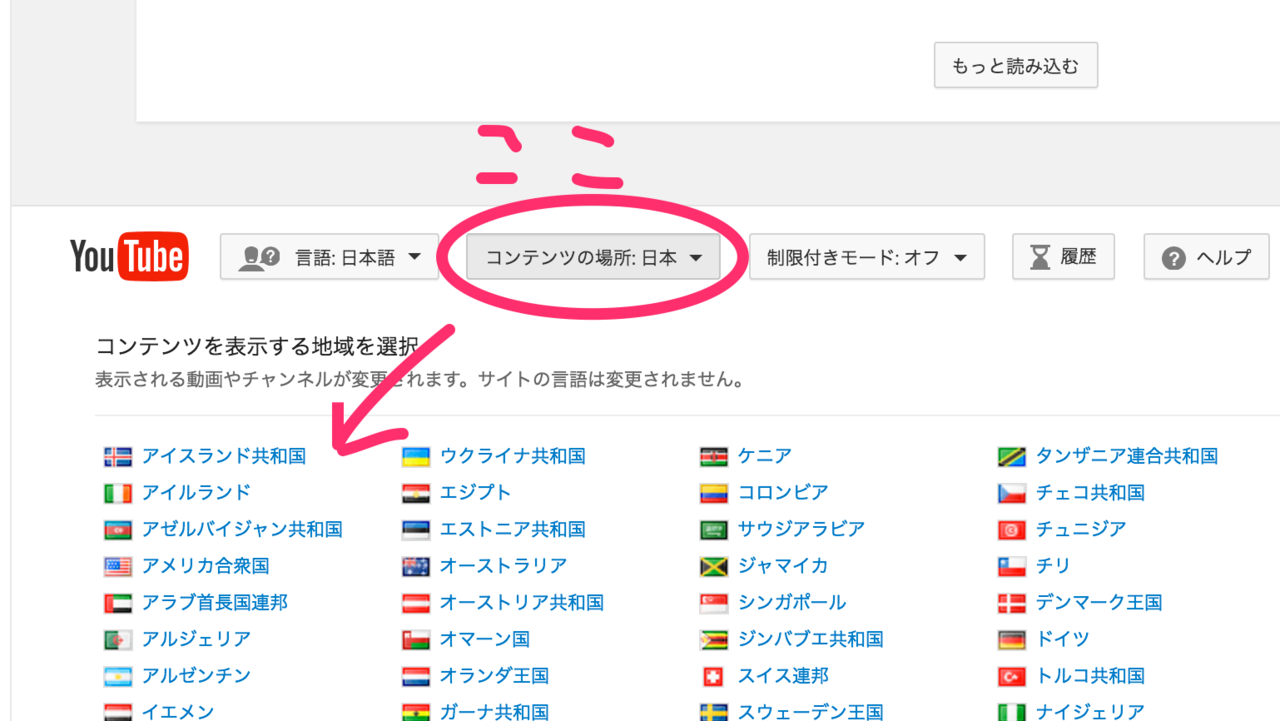Click the Tanzania flag icon

[x=1012, y=457]
